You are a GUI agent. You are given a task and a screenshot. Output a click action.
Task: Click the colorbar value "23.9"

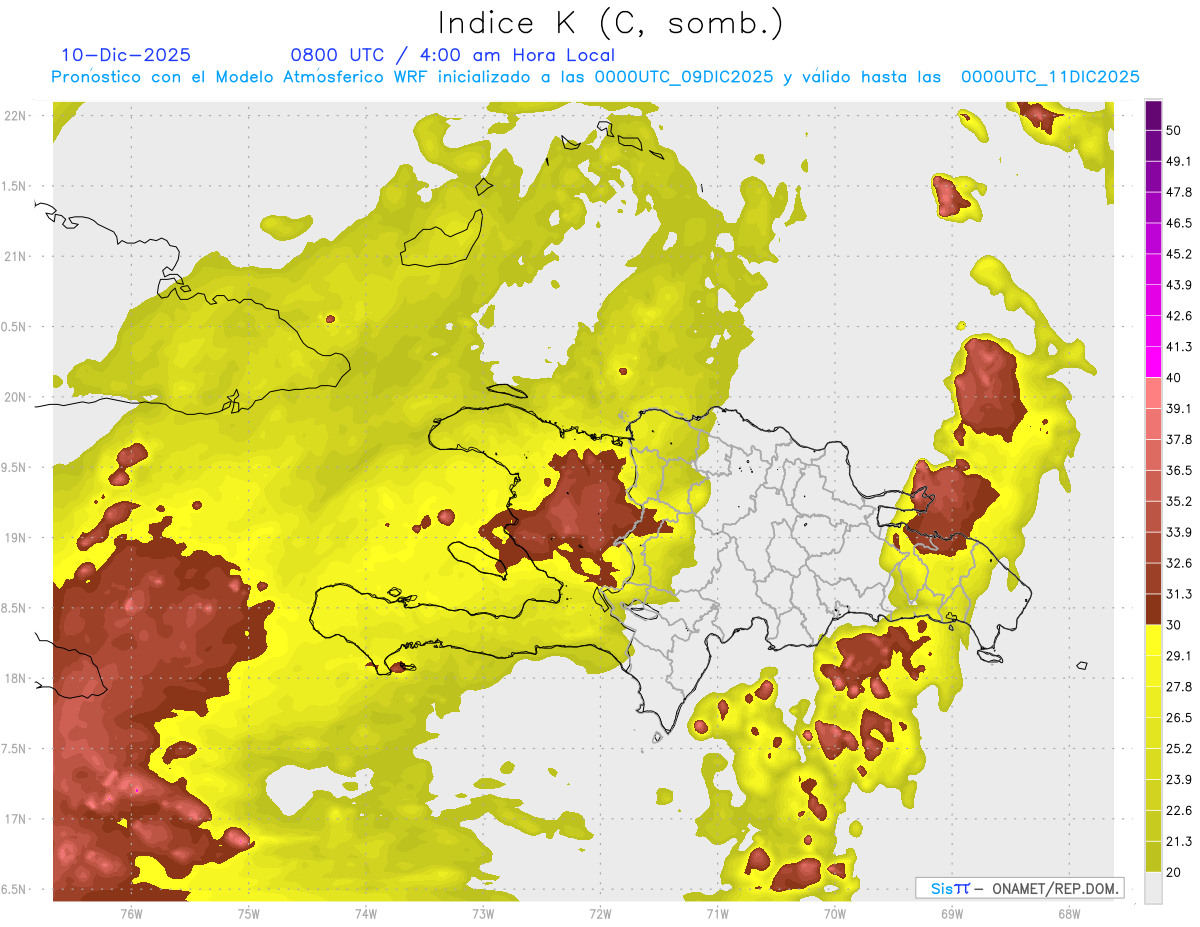(1178, 779)
